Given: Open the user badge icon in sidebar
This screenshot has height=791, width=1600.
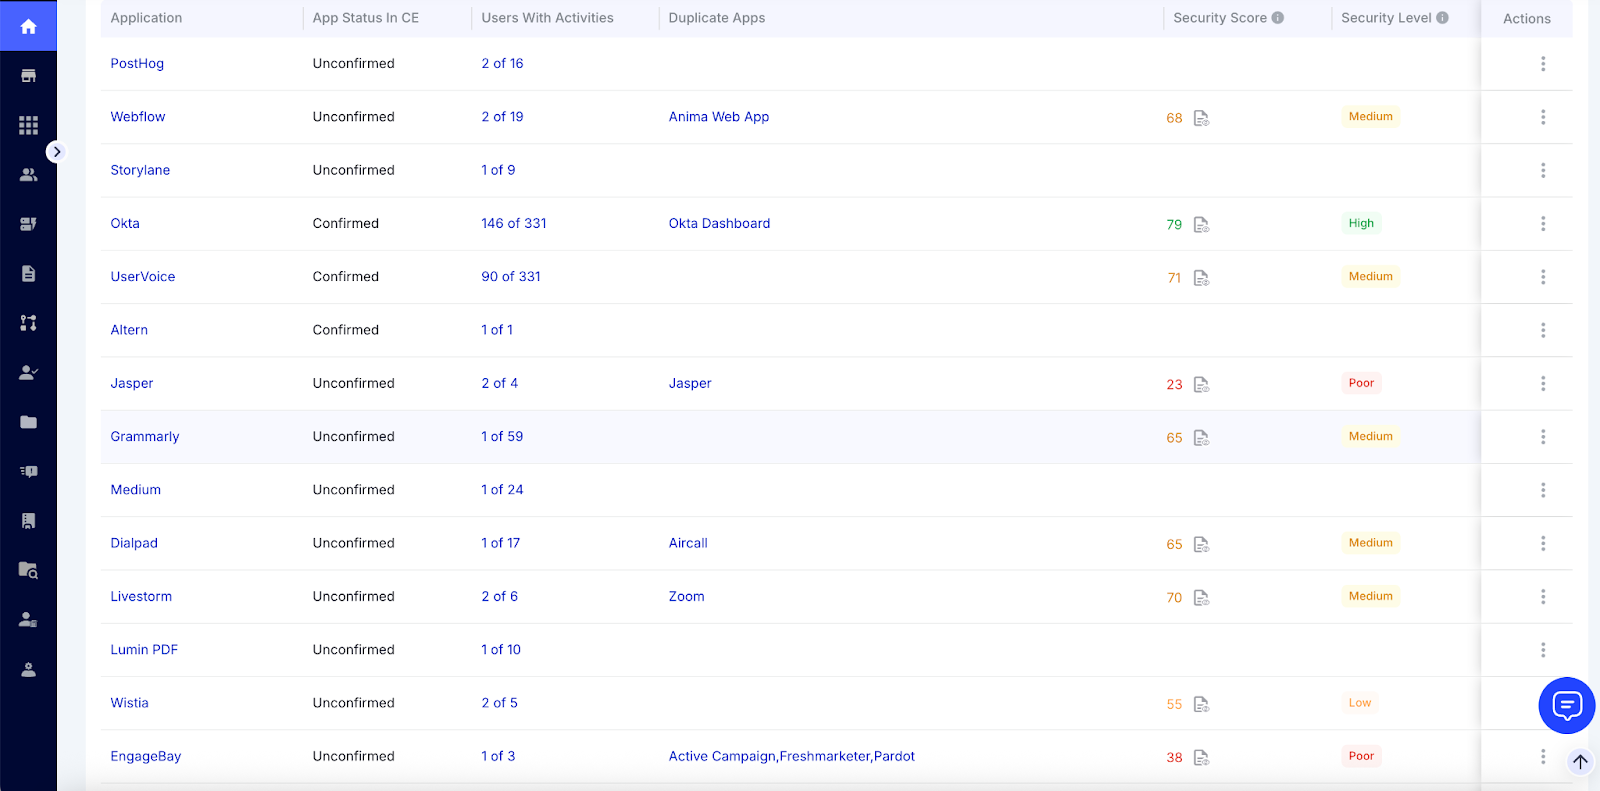Looking at the screenshot, I should click(28, 620).
